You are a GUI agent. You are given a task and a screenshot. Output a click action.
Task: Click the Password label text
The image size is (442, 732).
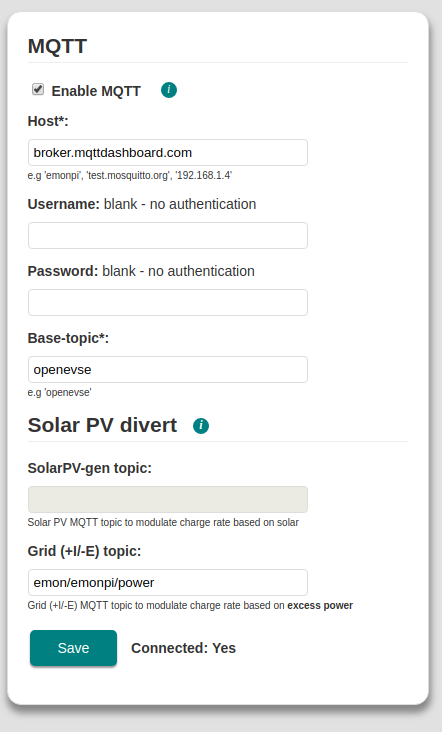tap(63, 271)
